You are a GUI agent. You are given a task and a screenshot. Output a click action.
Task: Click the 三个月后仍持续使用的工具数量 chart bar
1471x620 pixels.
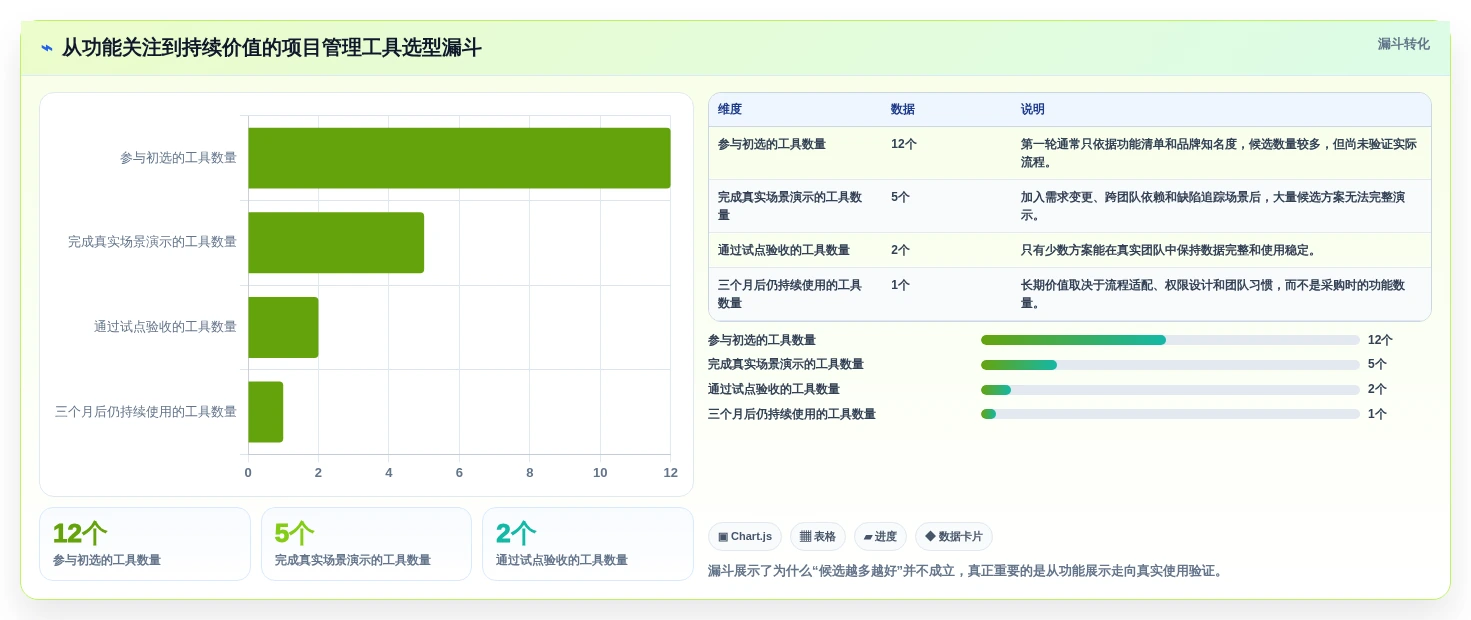(266, 412)
